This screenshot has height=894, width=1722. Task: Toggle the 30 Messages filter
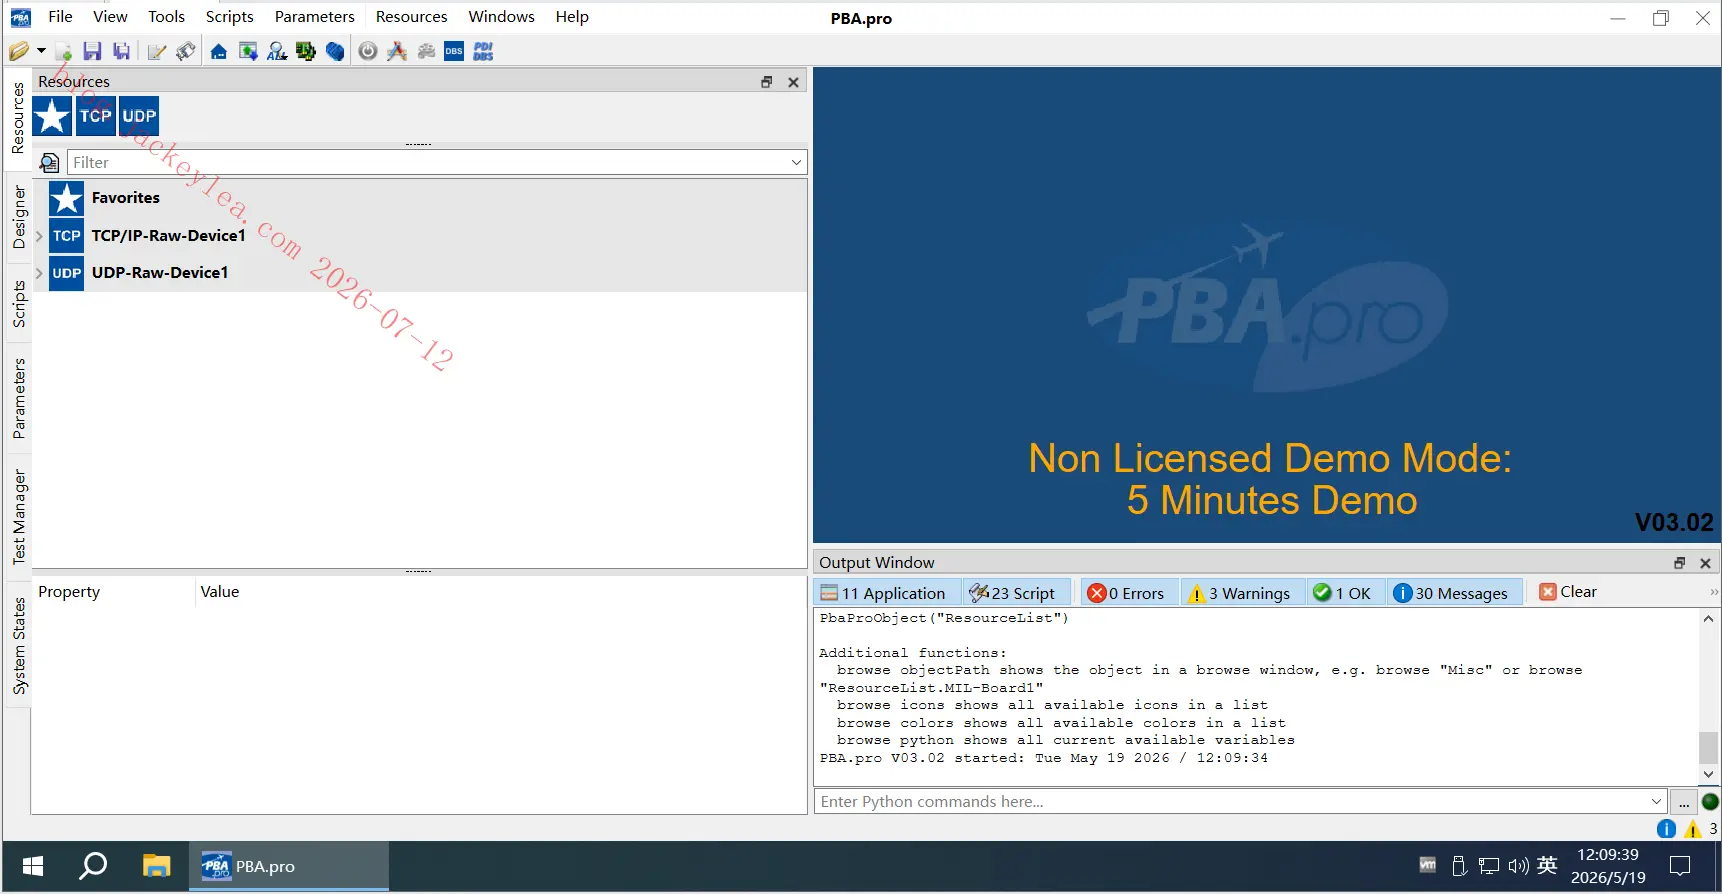(x=1451, y=593)
